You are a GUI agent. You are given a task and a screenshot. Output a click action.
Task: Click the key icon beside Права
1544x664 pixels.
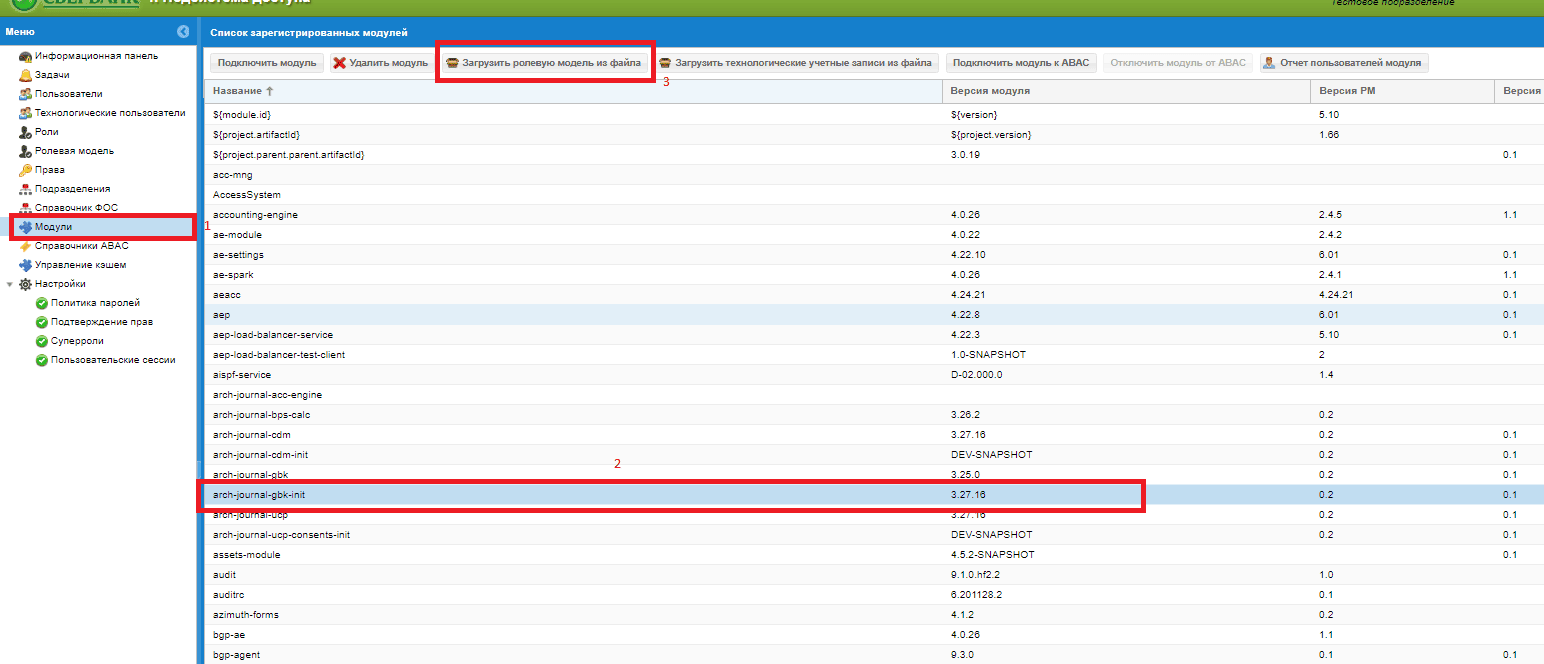pos(26,170)
